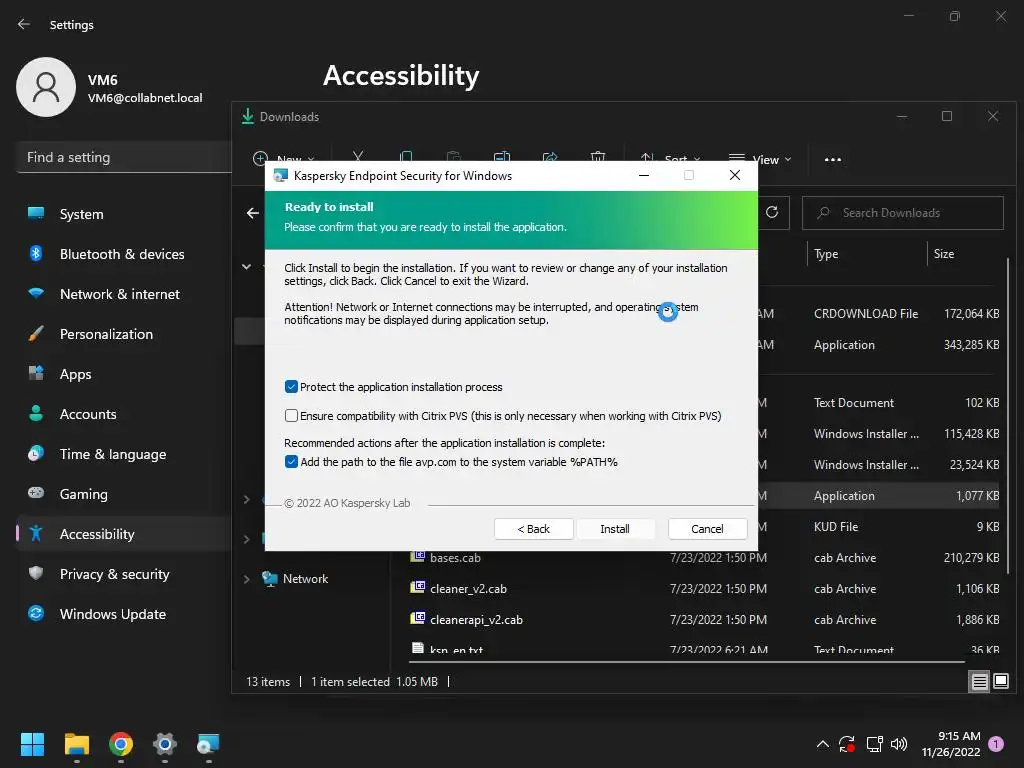Click the Copy icon in Explorer toolbar
The image size is (1024, 768).
[x=406, y=157]
